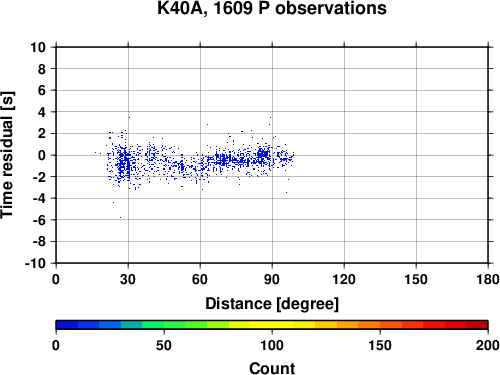
Task: Click the Count colorbar label
Action: (x=272, y=368)
